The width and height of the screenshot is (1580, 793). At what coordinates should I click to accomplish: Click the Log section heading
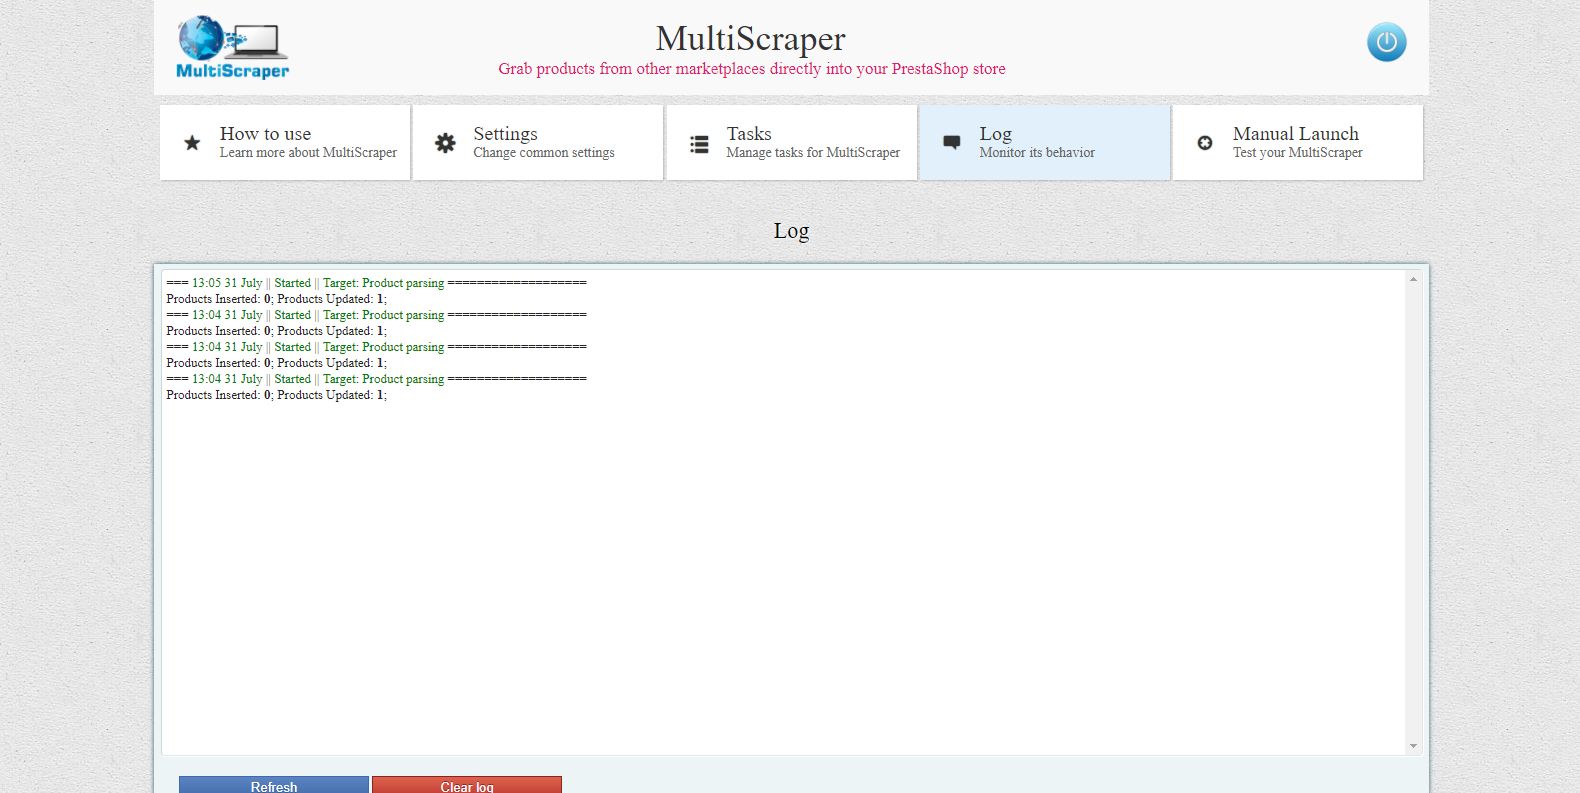coord(791,231)
